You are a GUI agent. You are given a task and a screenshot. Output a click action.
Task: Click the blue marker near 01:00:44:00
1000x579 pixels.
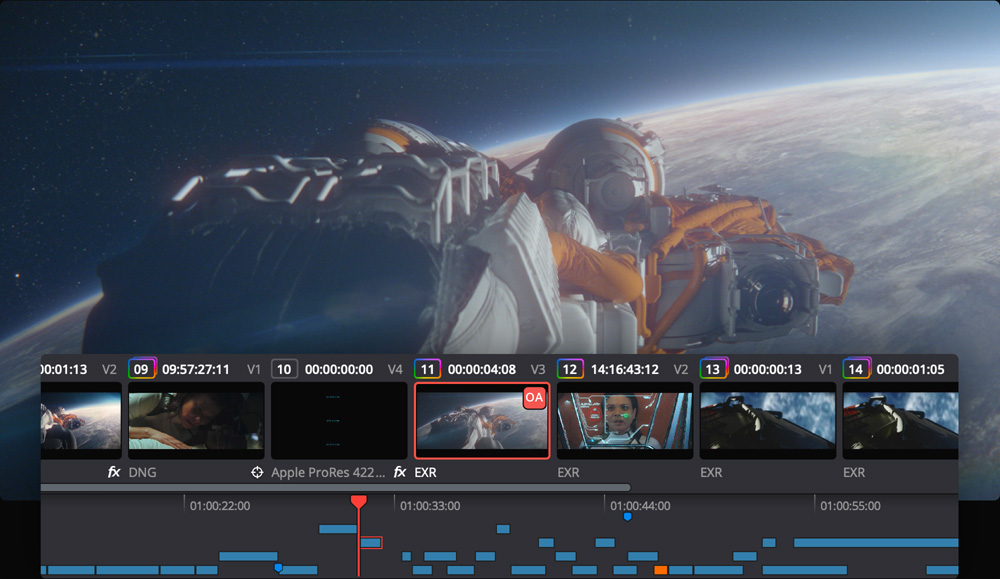click(x=627, y=517)
